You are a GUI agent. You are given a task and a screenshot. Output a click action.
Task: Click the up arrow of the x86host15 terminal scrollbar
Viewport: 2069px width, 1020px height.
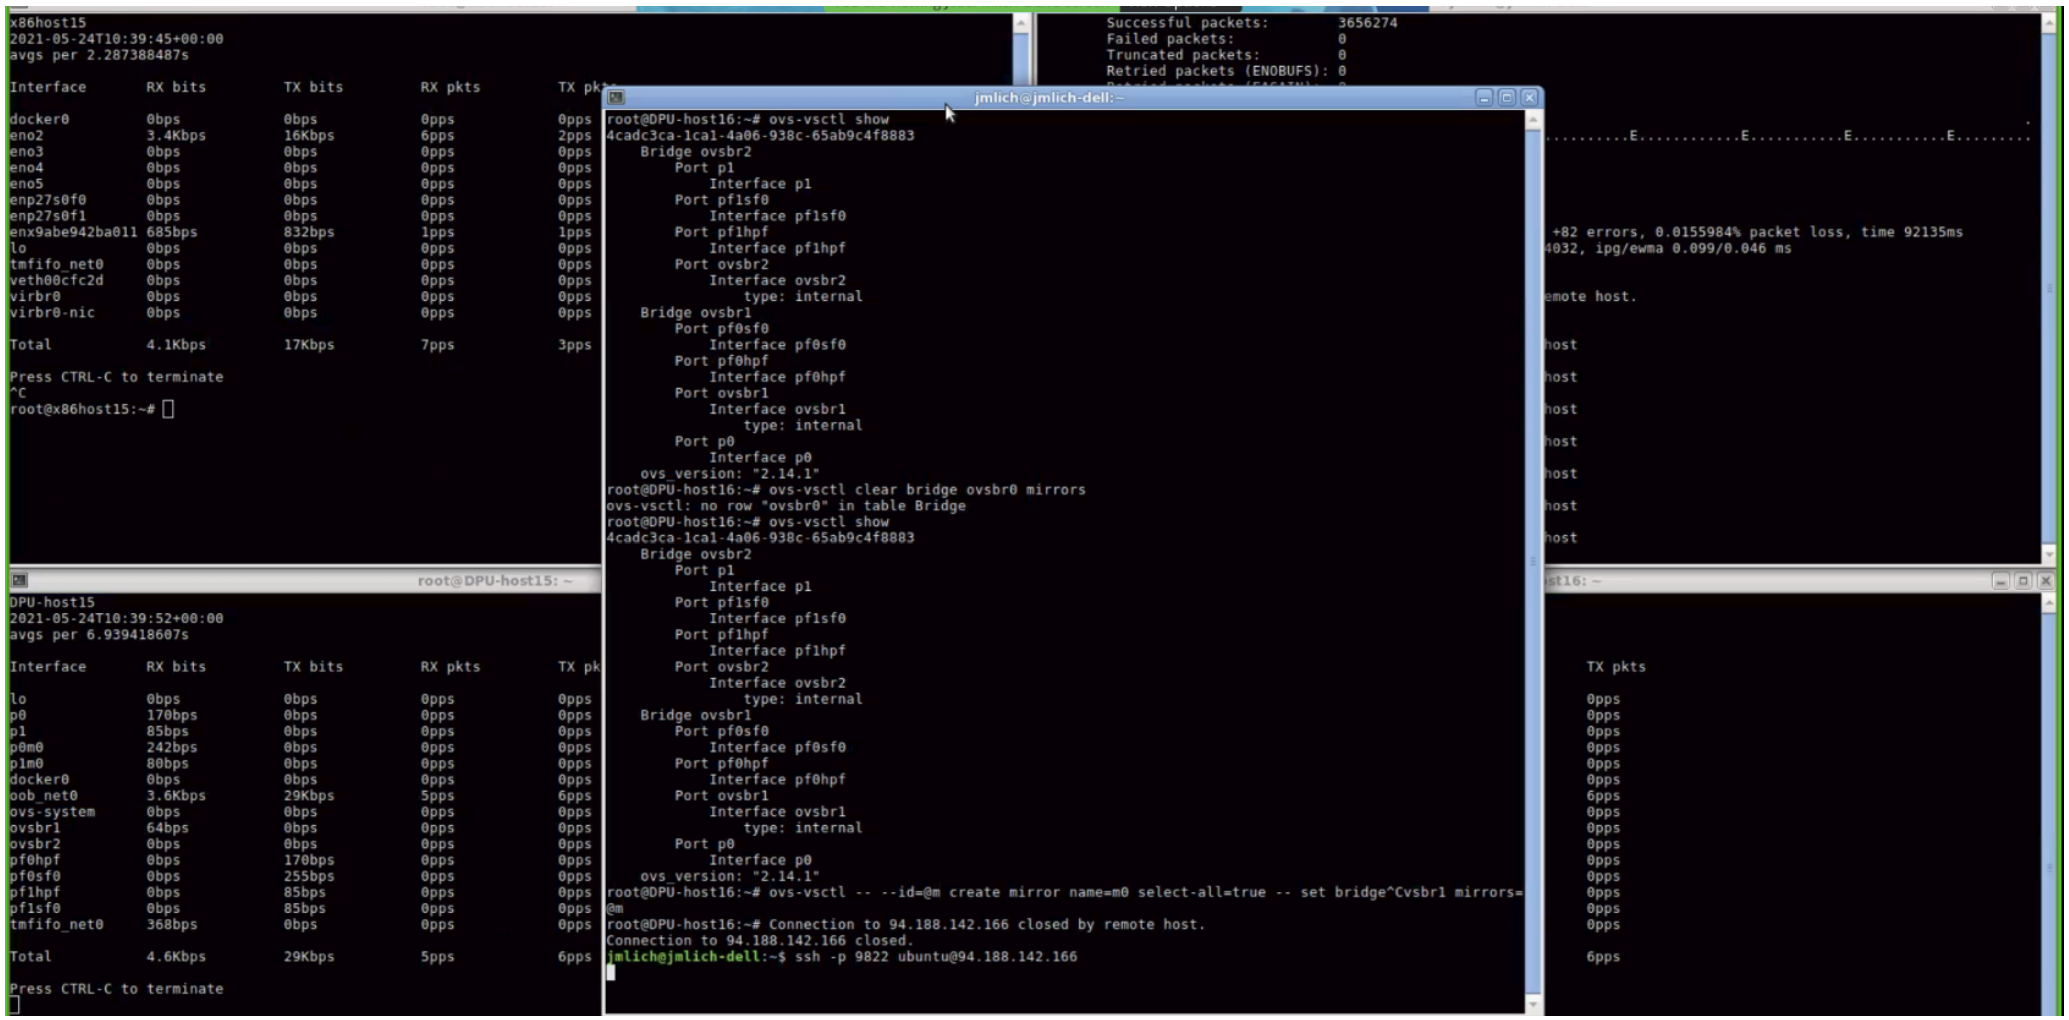coord(1020,23)
